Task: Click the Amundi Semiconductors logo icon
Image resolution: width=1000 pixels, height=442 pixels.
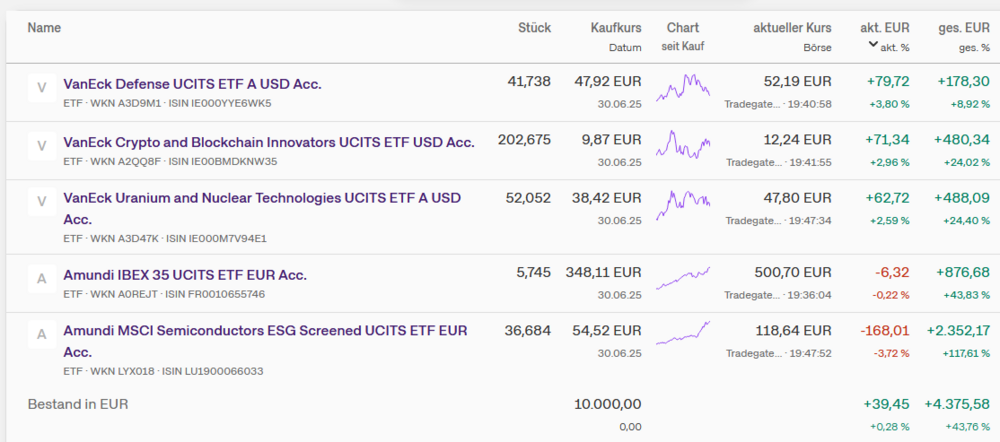Action: [x=42, y=334]
